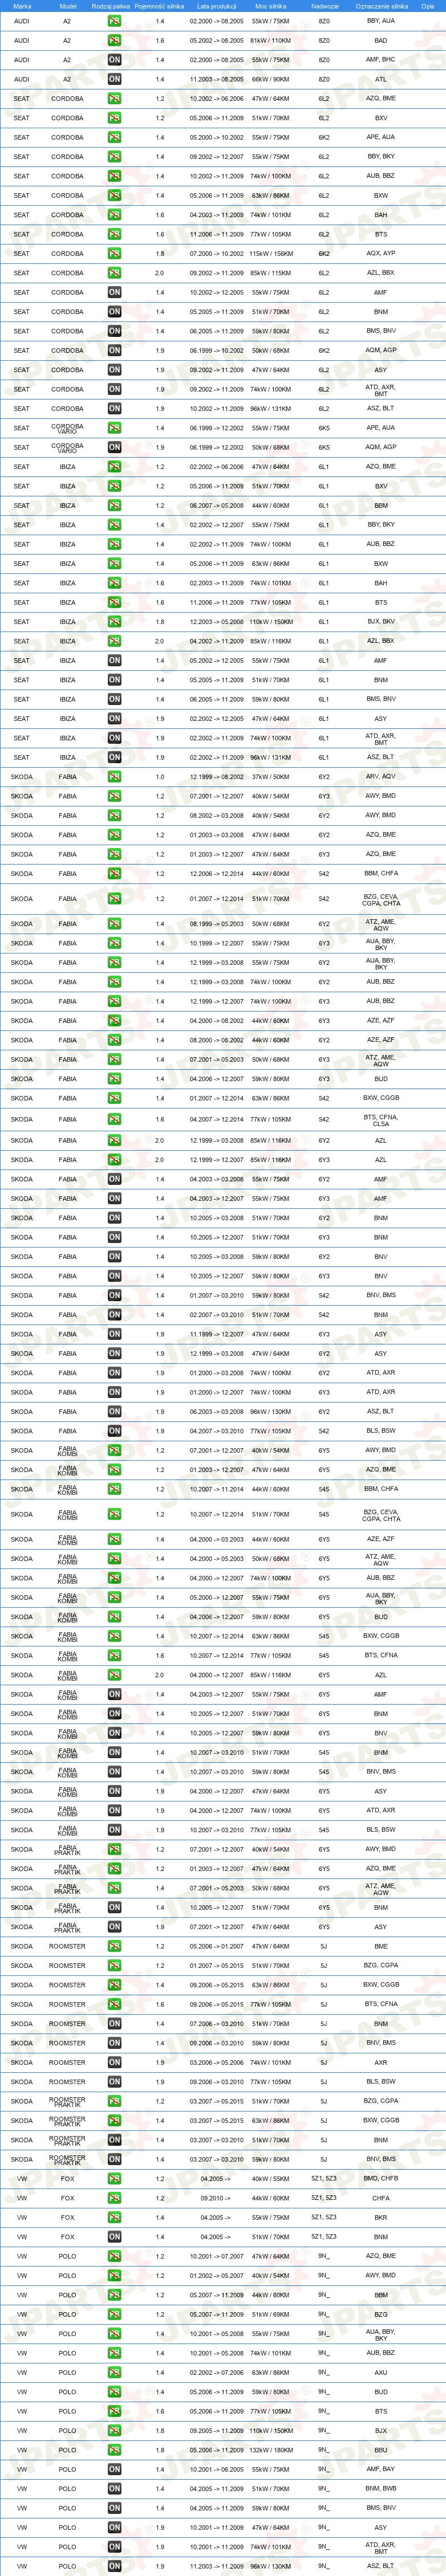Click the Marka column header
The height and width of the screenshot is (2576, 446).
22,6
